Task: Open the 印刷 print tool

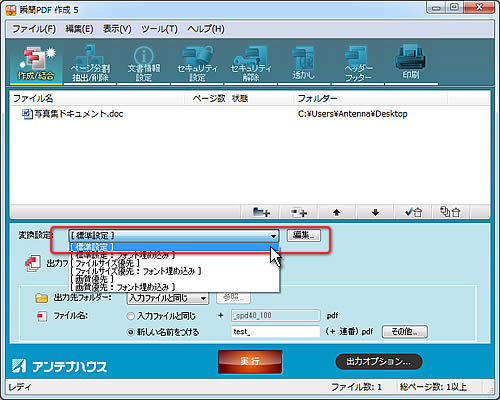Action: click(410, 64)
